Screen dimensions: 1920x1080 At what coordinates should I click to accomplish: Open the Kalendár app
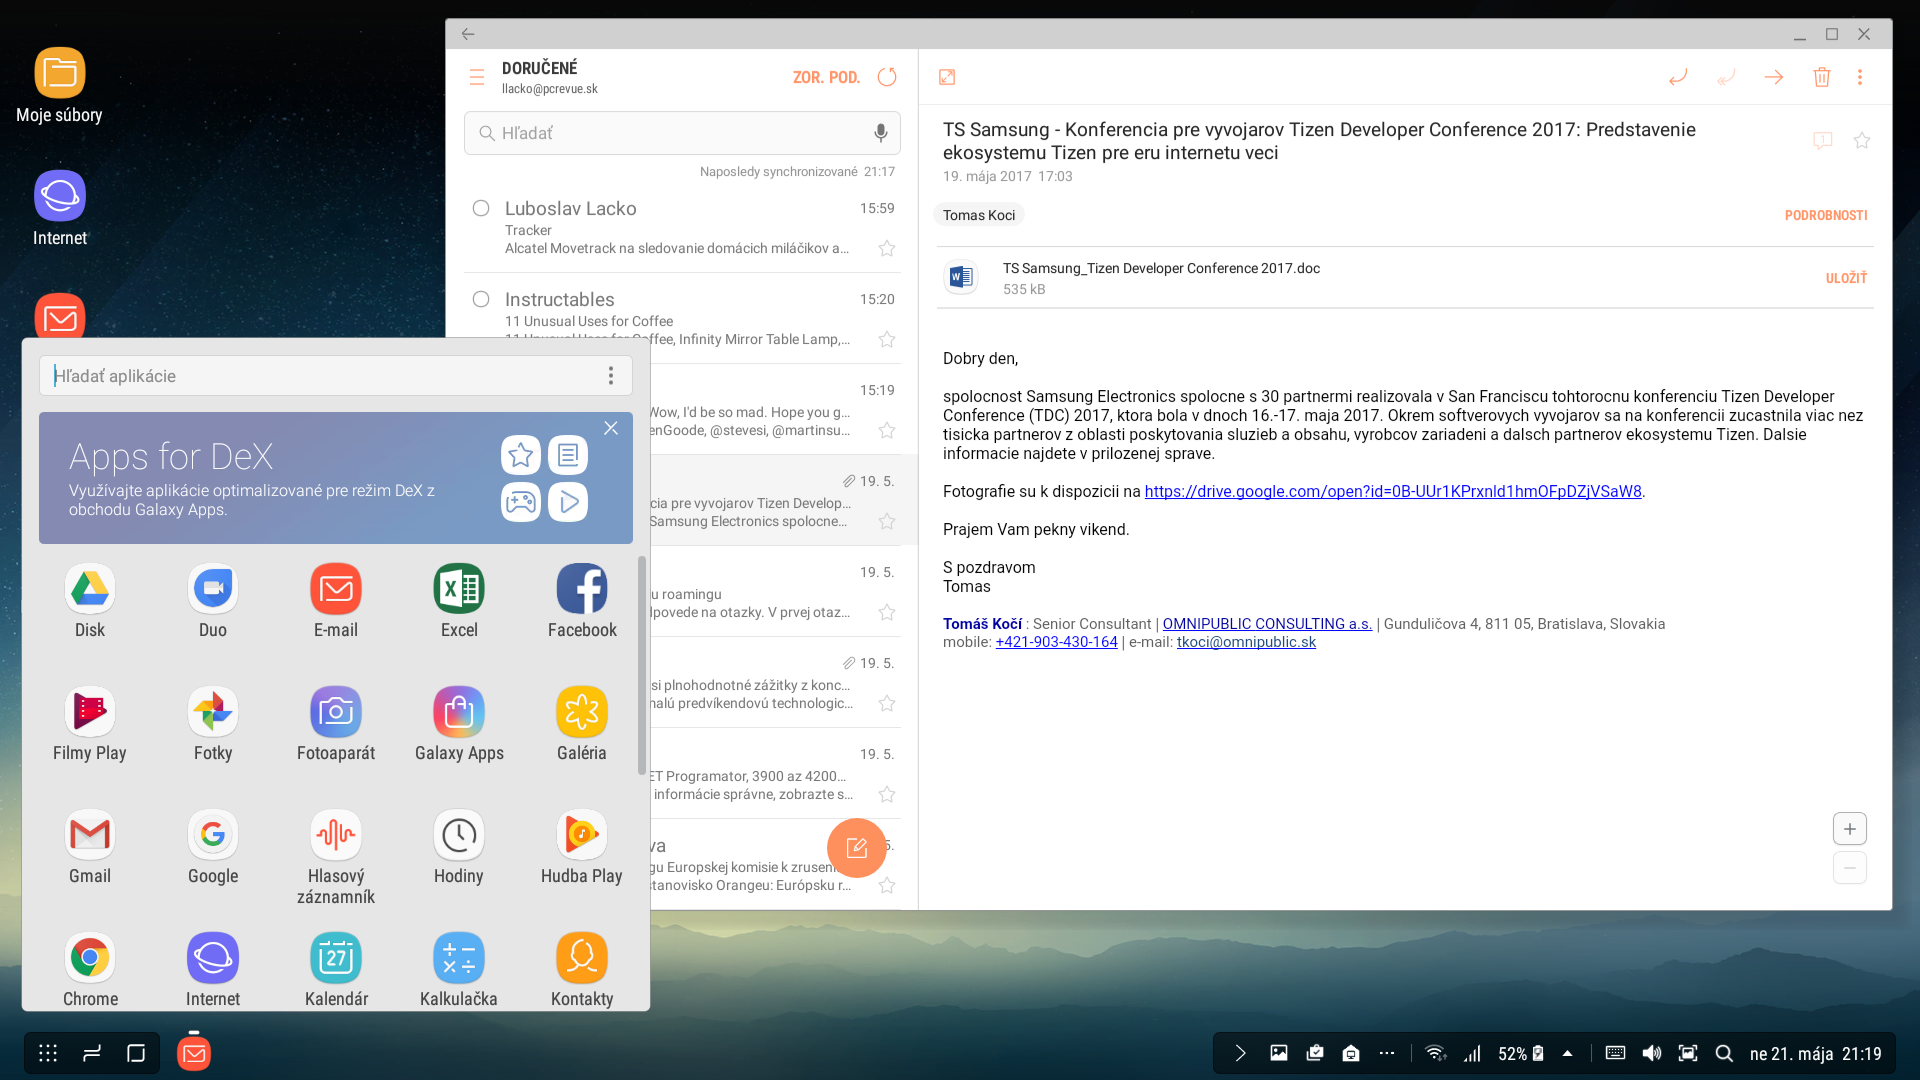click(336, 970)
